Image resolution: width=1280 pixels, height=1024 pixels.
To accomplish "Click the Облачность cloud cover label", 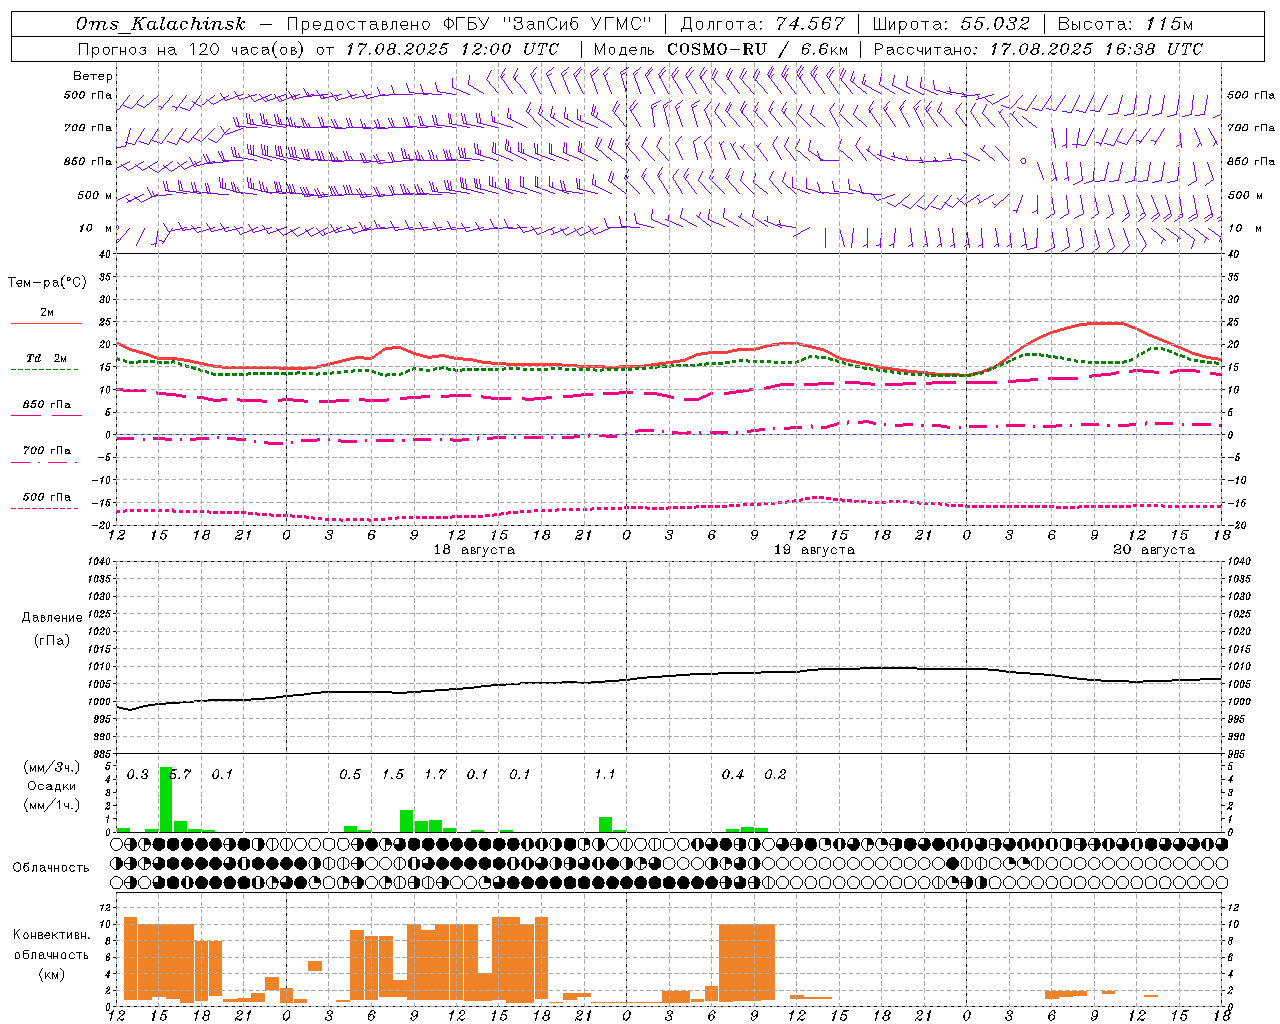I will 51,867.
